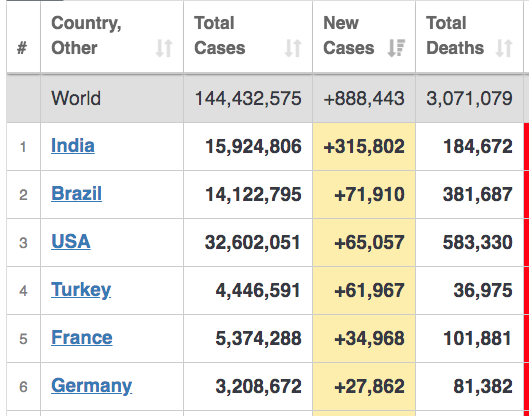Select World new cases +888,443

tap(364, 99)
